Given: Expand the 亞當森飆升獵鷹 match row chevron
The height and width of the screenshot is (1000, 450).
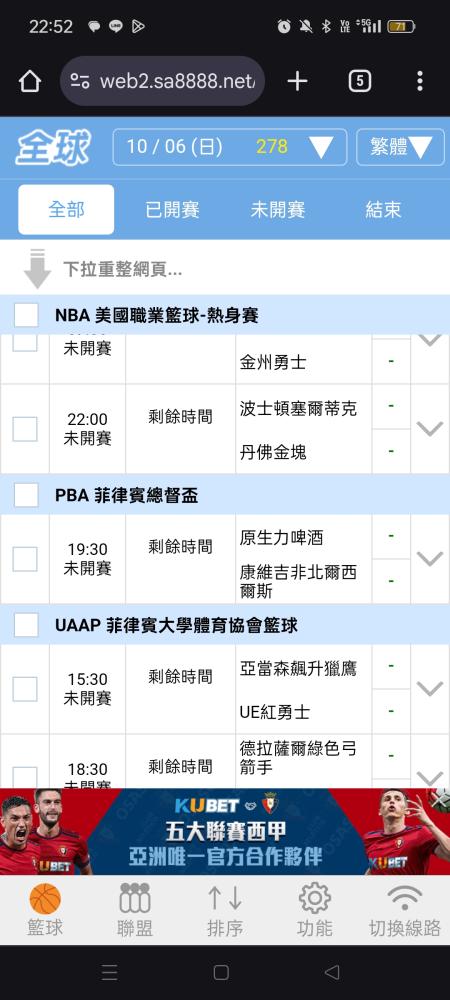Looking at the screenshot, I should pos(430,689).
